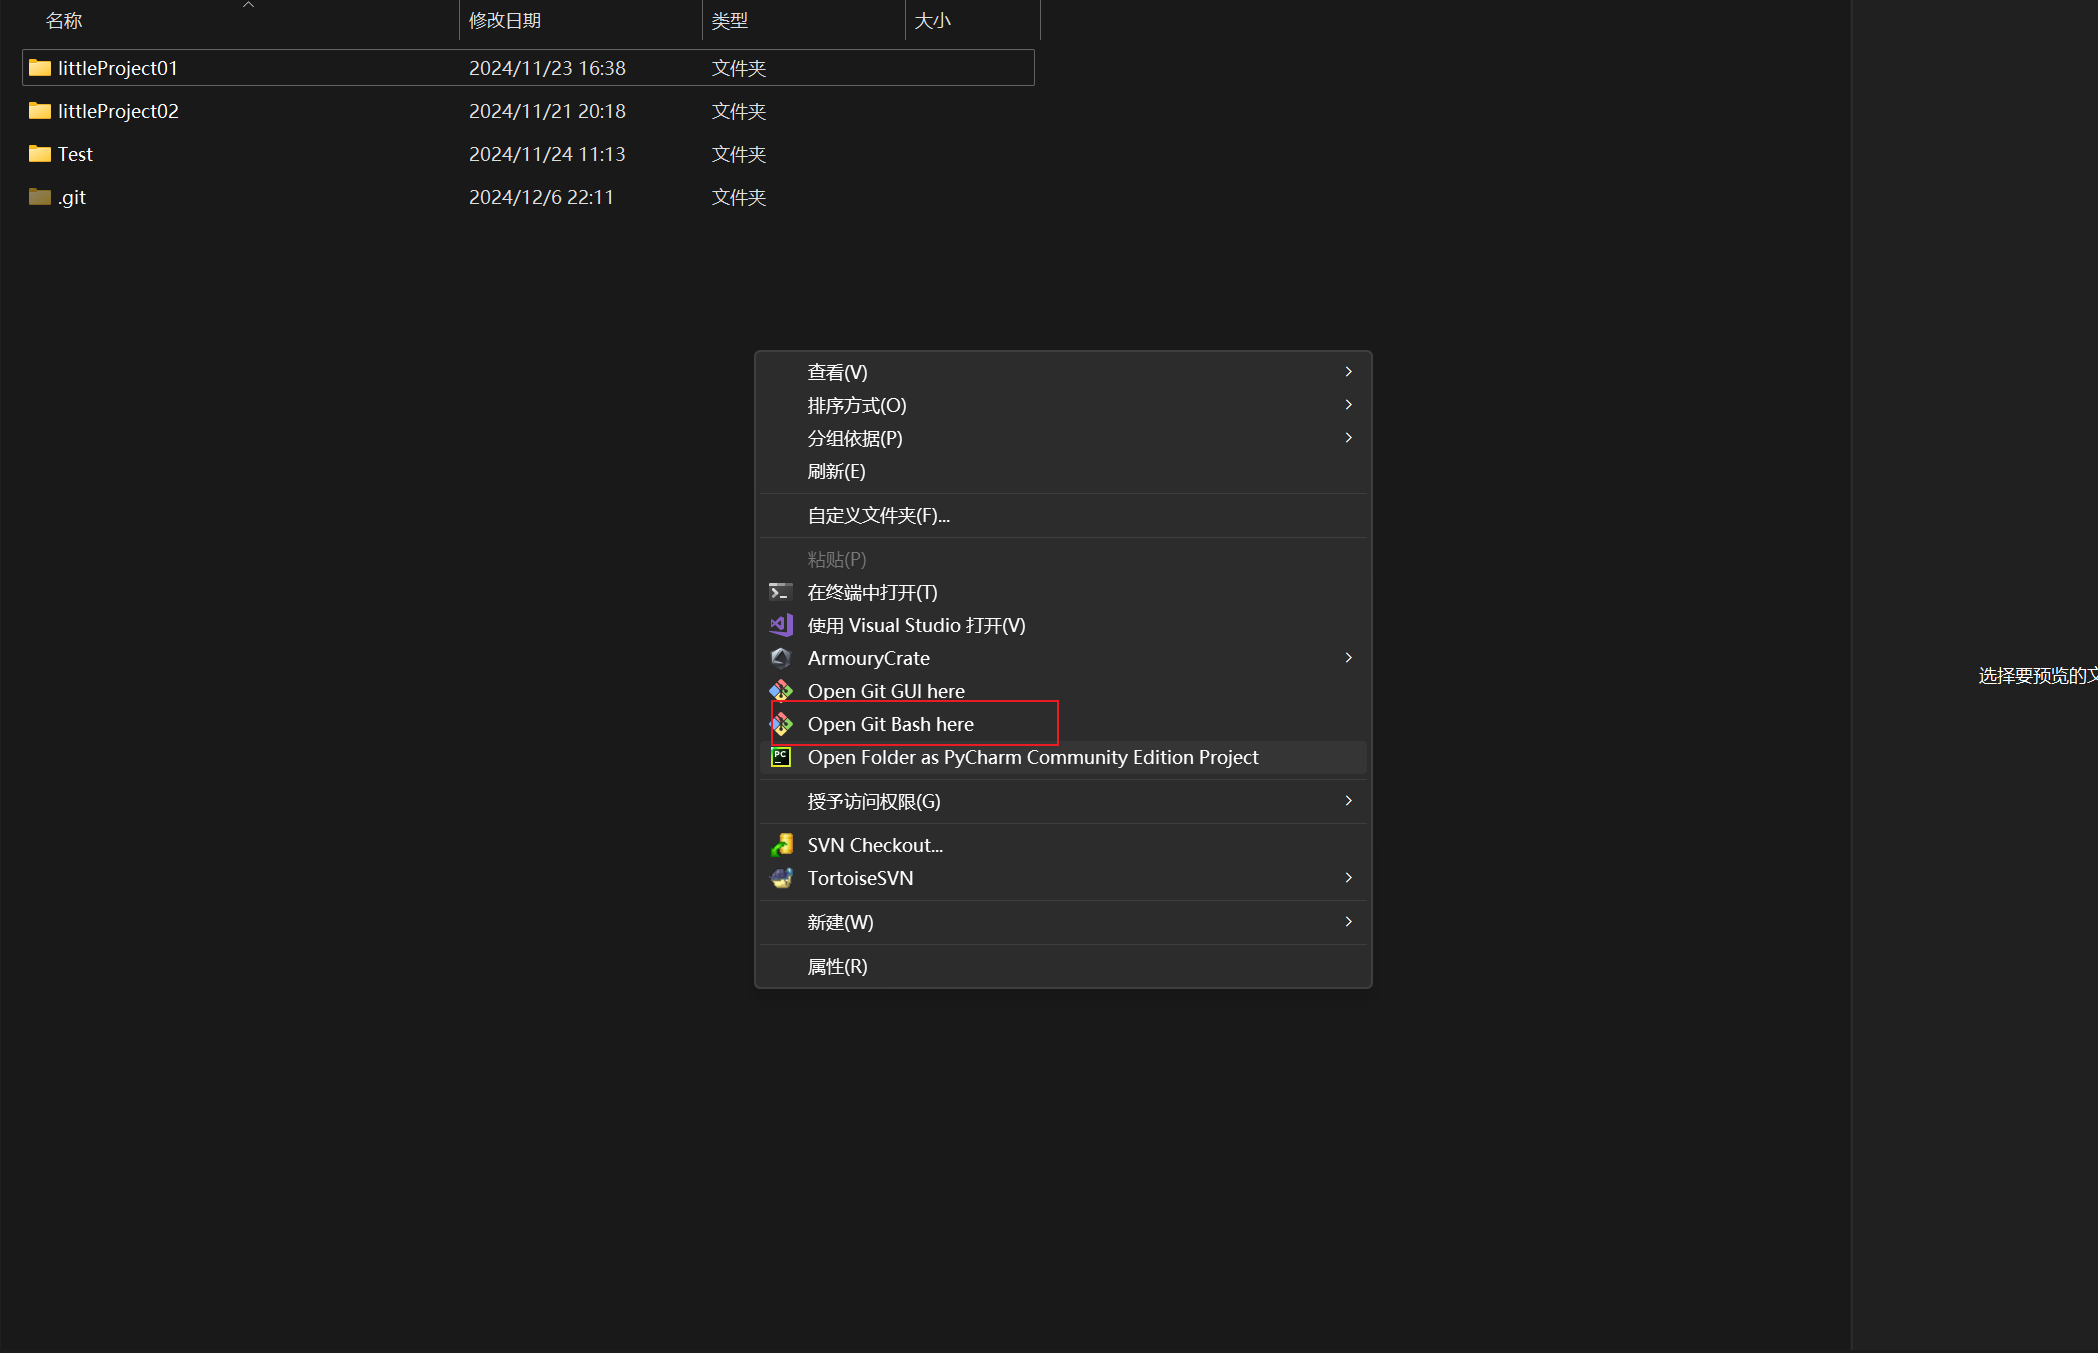Open Folder as PyCharm Community Edition Project
The image size is (2098, 1353).
coord(1063,757)
